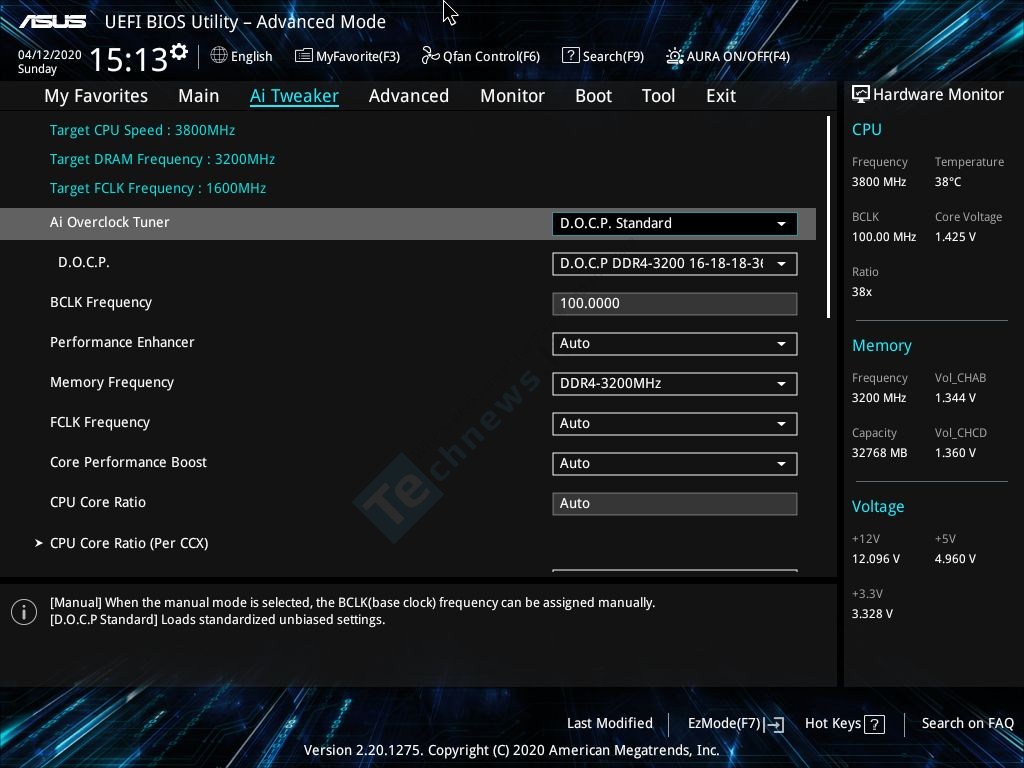Click Core Voltage value 1.425 V

[955, 237]
